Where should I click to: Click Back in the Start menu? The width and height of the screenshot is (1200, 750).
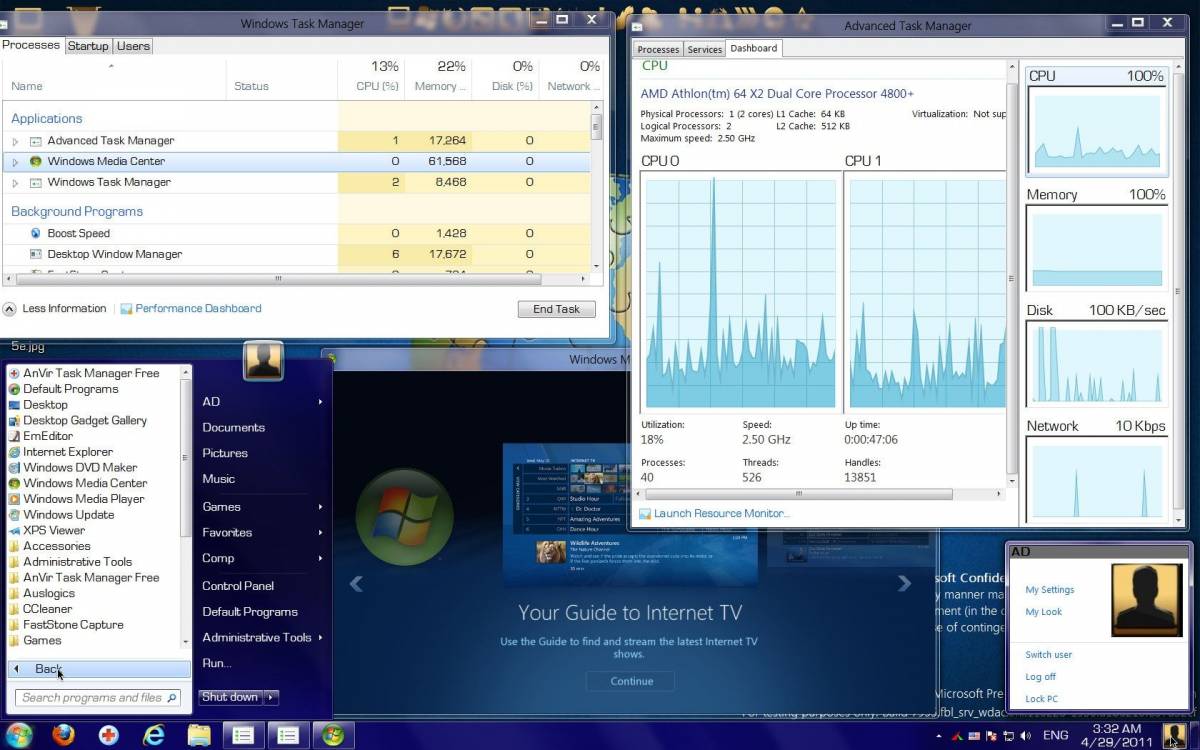(100, 669)
